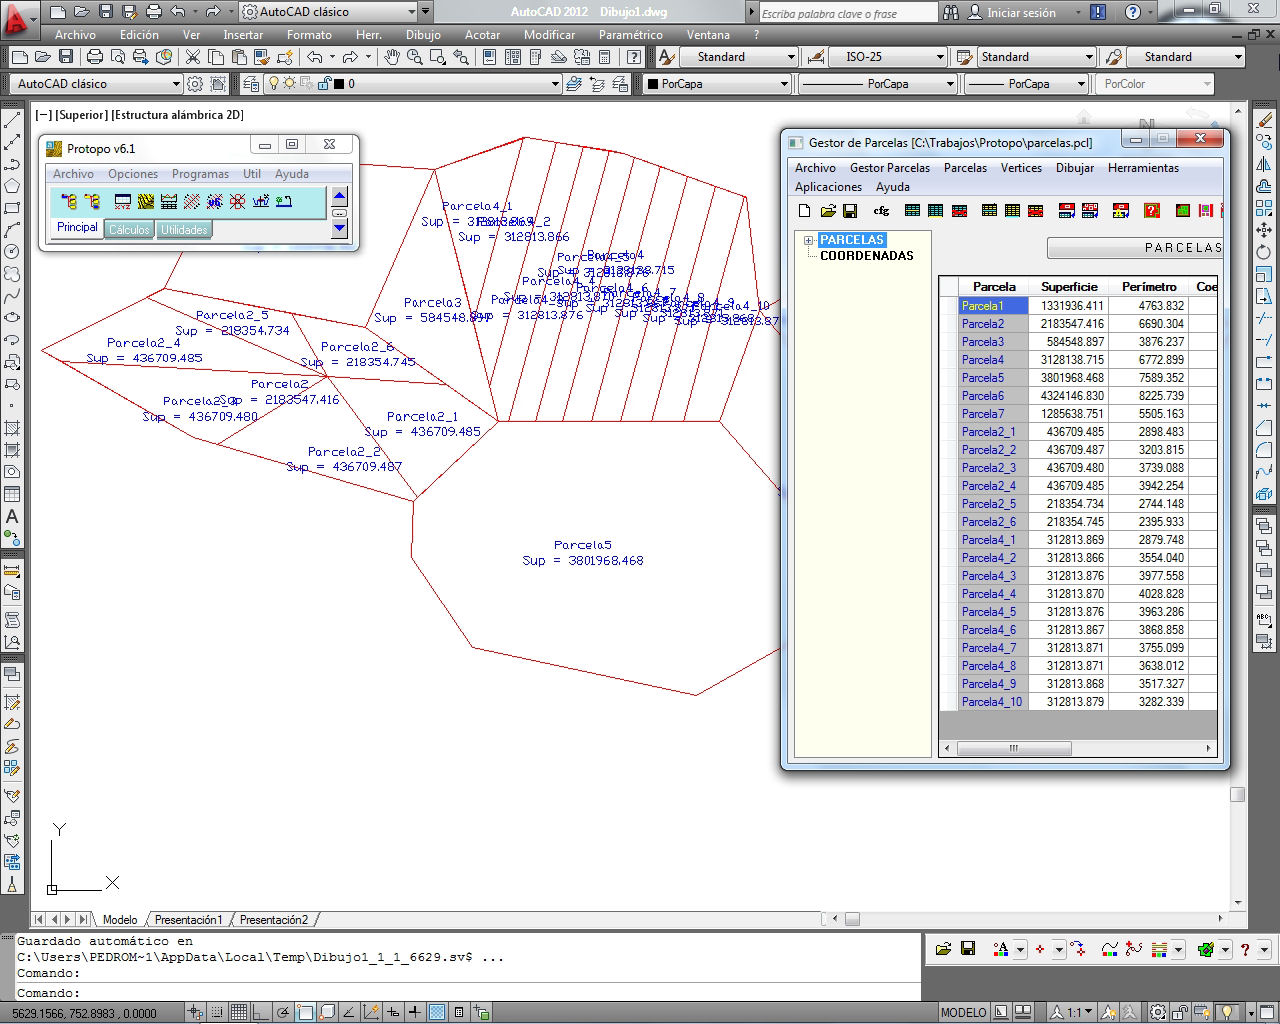Open the QuickCalc calculator icon
This screenshot has height=1024, width=1280.
[604, 57]
